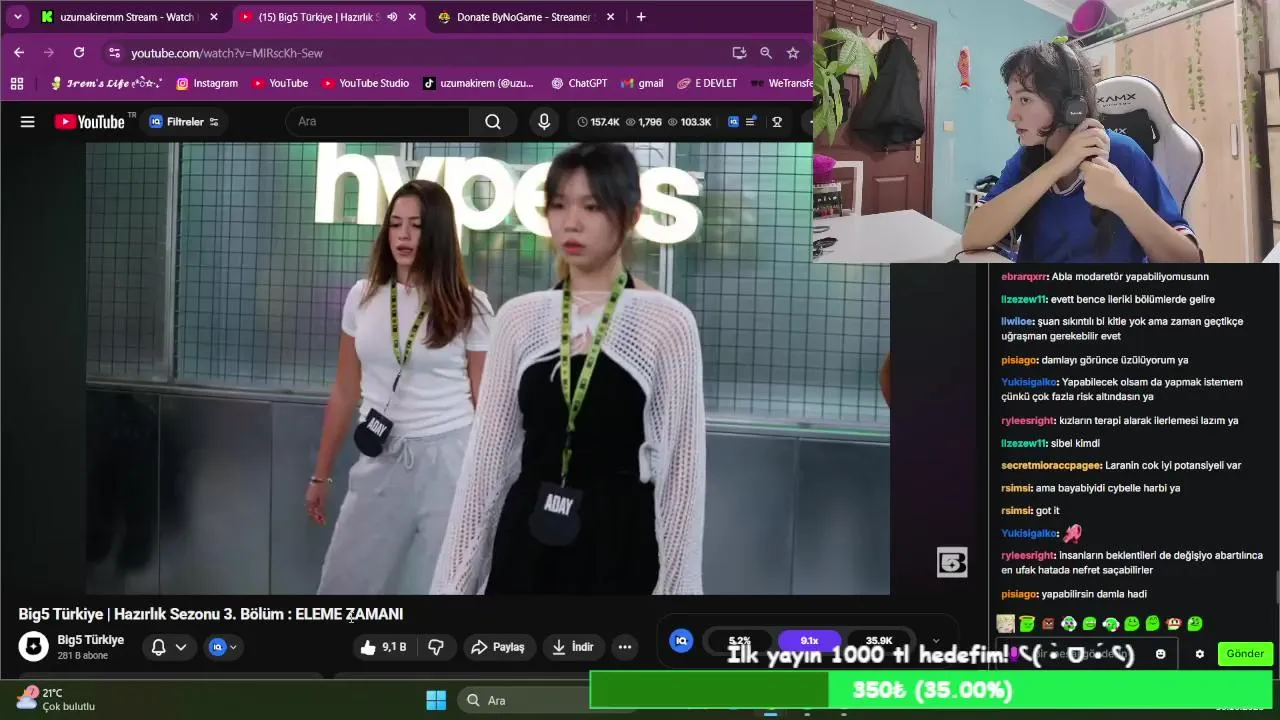Start voice search with the microphone icon
This screenshot has width=1280, height=720.
544,122
